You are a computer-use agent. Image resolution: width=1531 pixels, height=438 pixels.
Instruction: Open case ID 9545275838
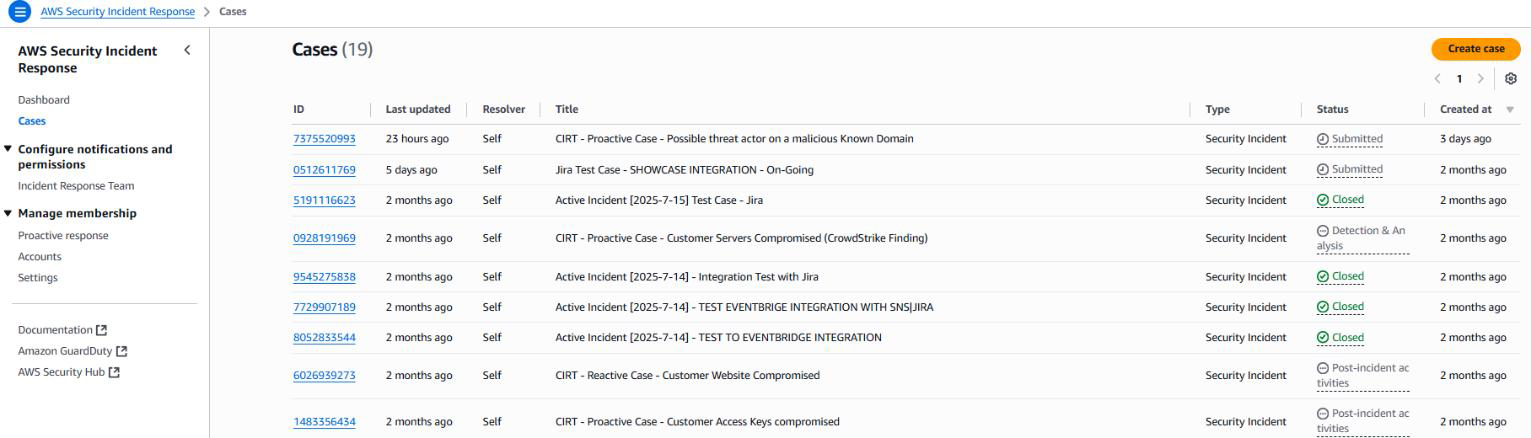[x=324, y=277]
